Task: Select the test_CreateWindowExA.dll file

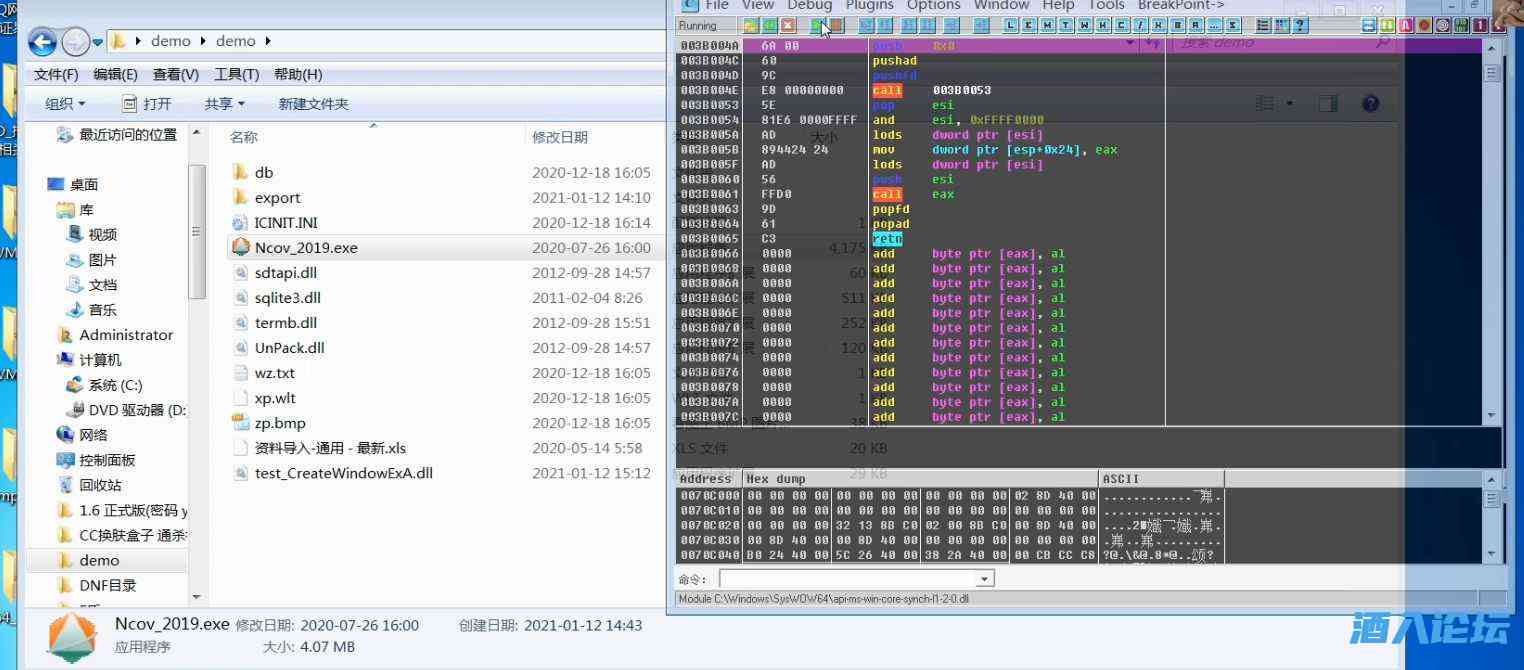Action: pos(343,473)
